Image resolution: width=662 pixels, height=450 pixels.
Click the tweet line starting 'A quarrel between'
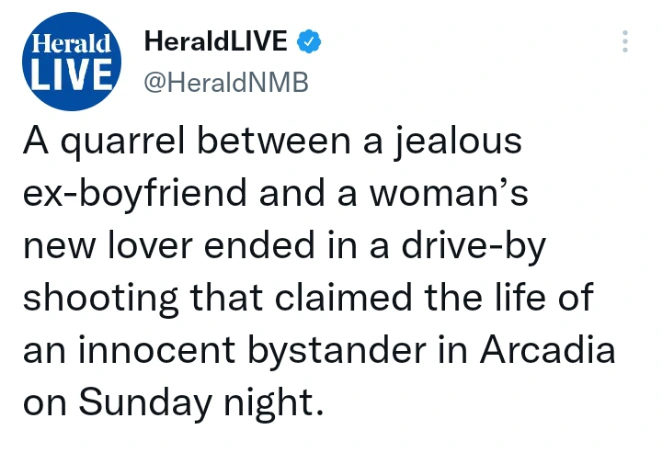point(273,143)
